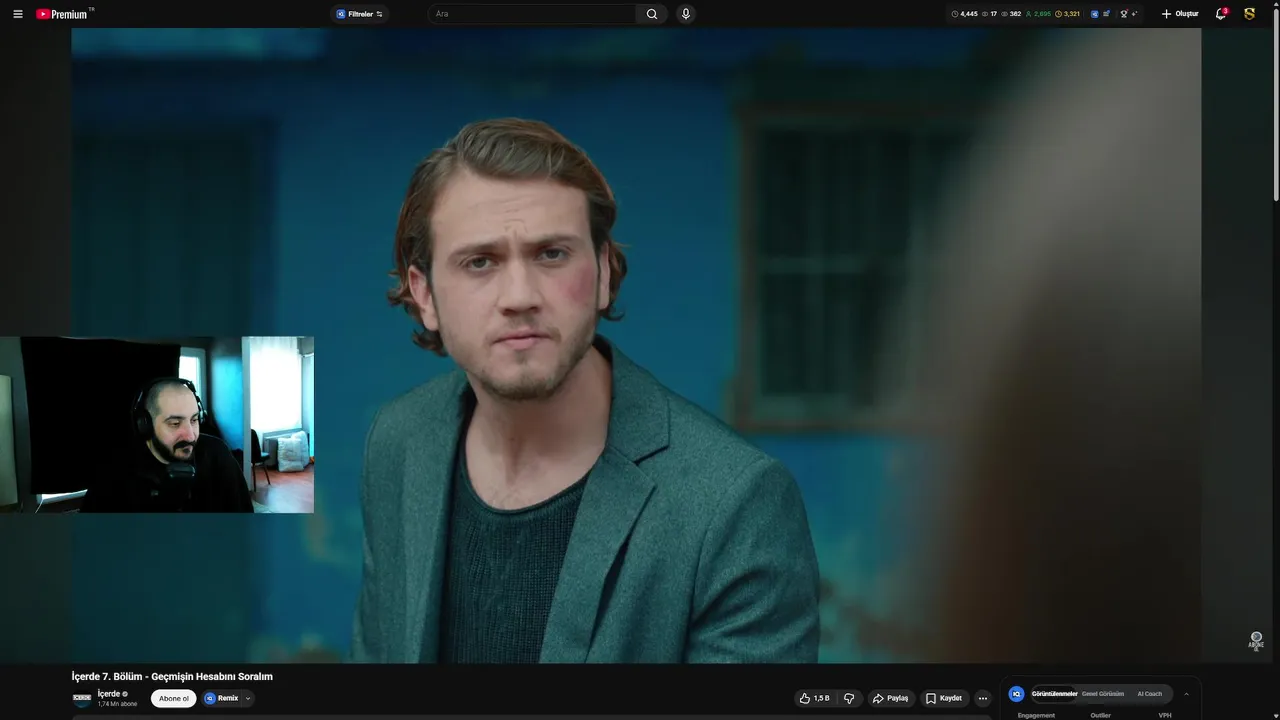Click the İçerde channel avatar
This screenshot has width=1280, height=720.
[x=82, y=698]
